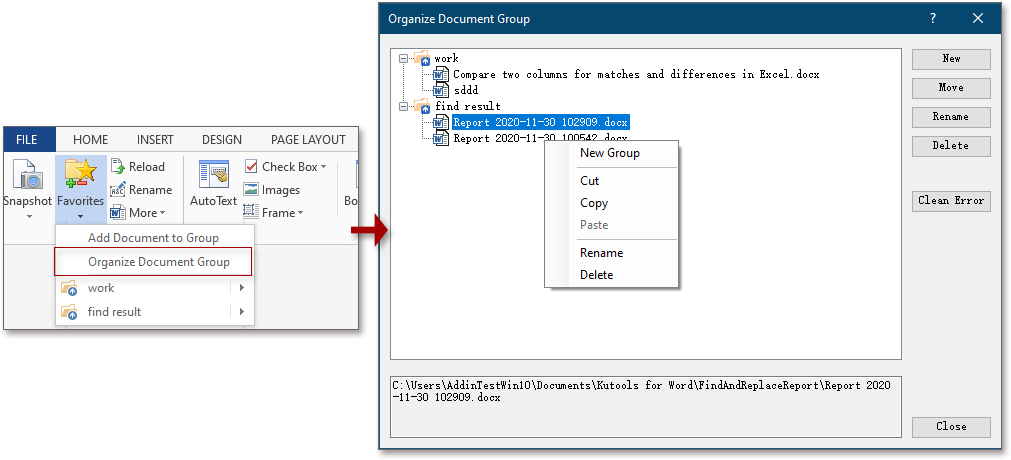The width and height of the screenshot is (1011, 460).
Task: Click the Reload icon in ribbon
Action: point(118,166)
